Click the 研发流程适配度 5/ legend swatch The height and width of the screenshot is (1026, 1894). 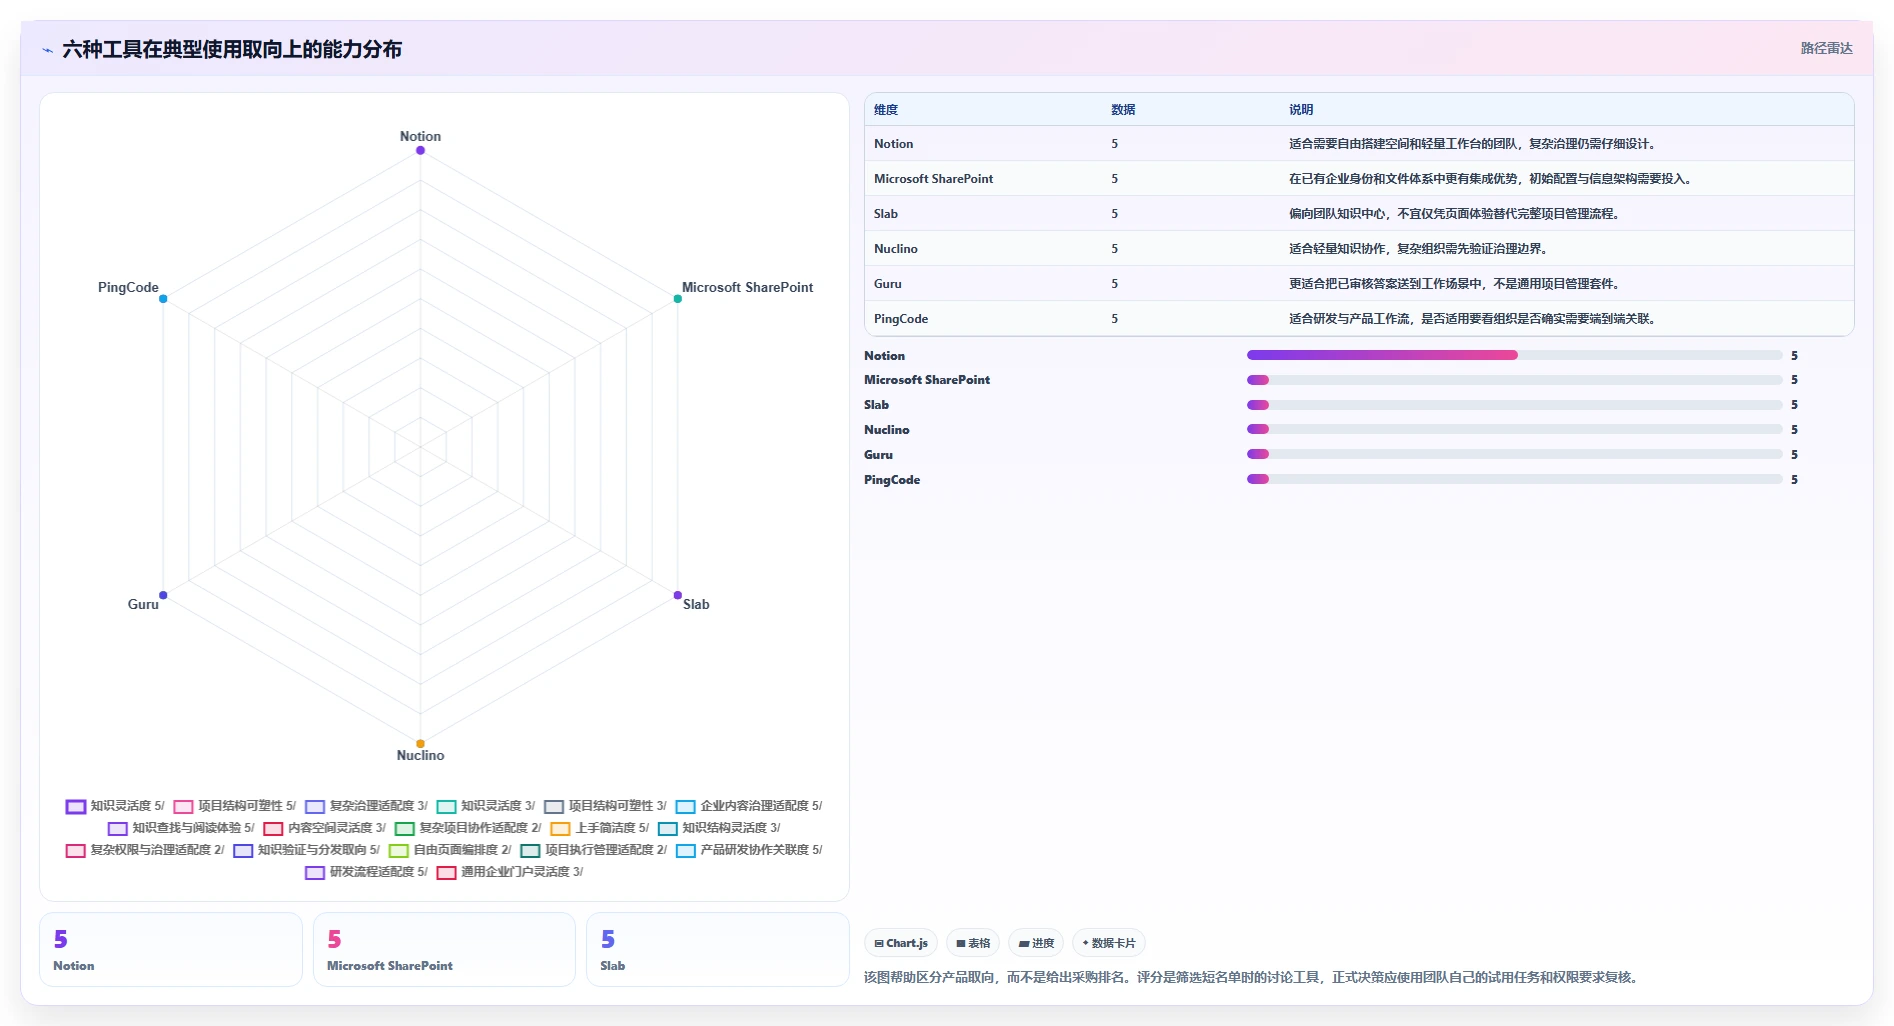pos(315,872)
